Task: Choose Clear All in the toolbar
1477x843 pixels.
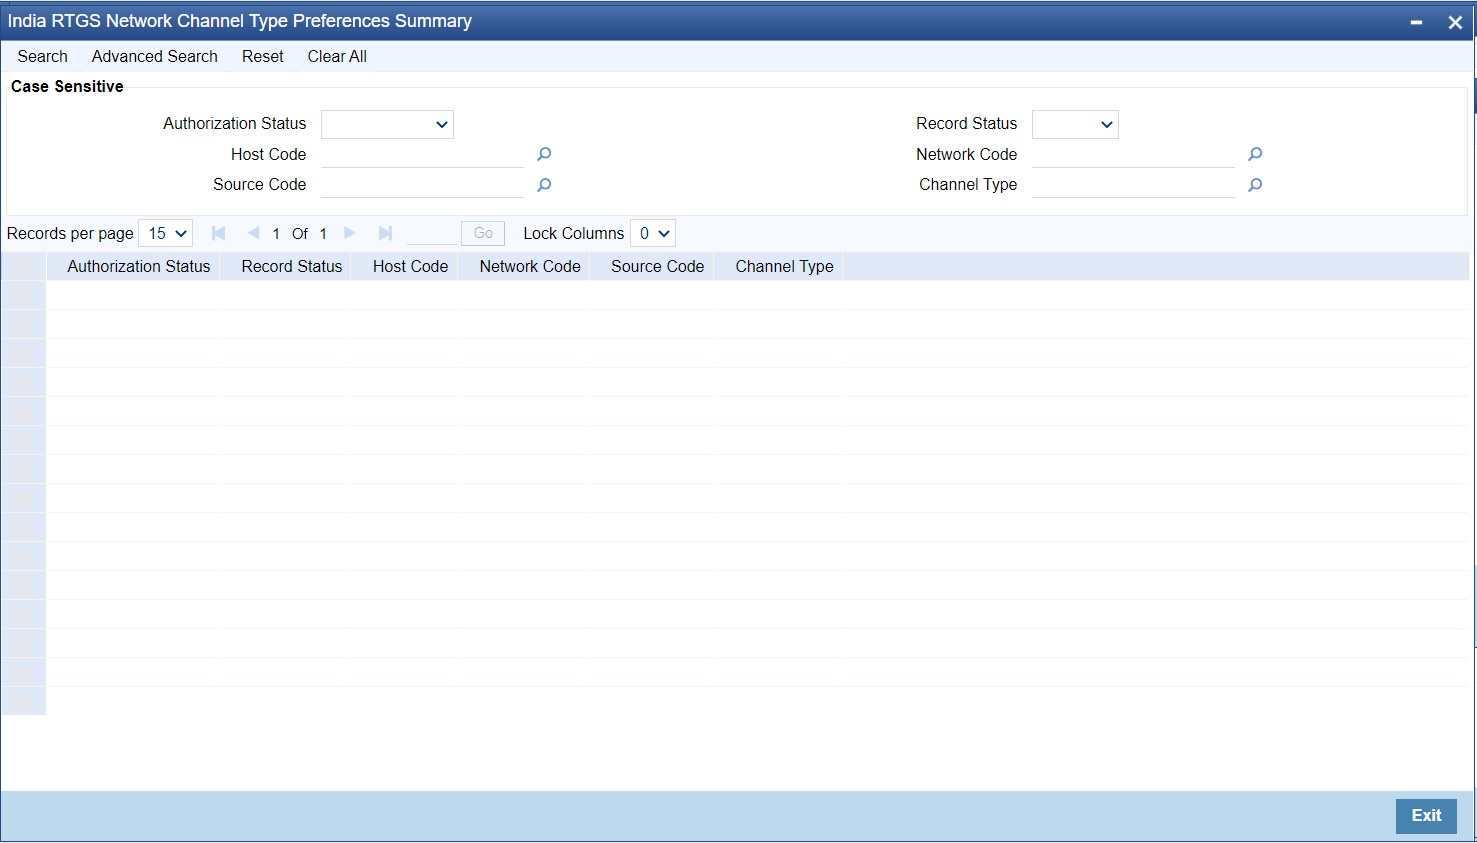Action: pos(337,57)
